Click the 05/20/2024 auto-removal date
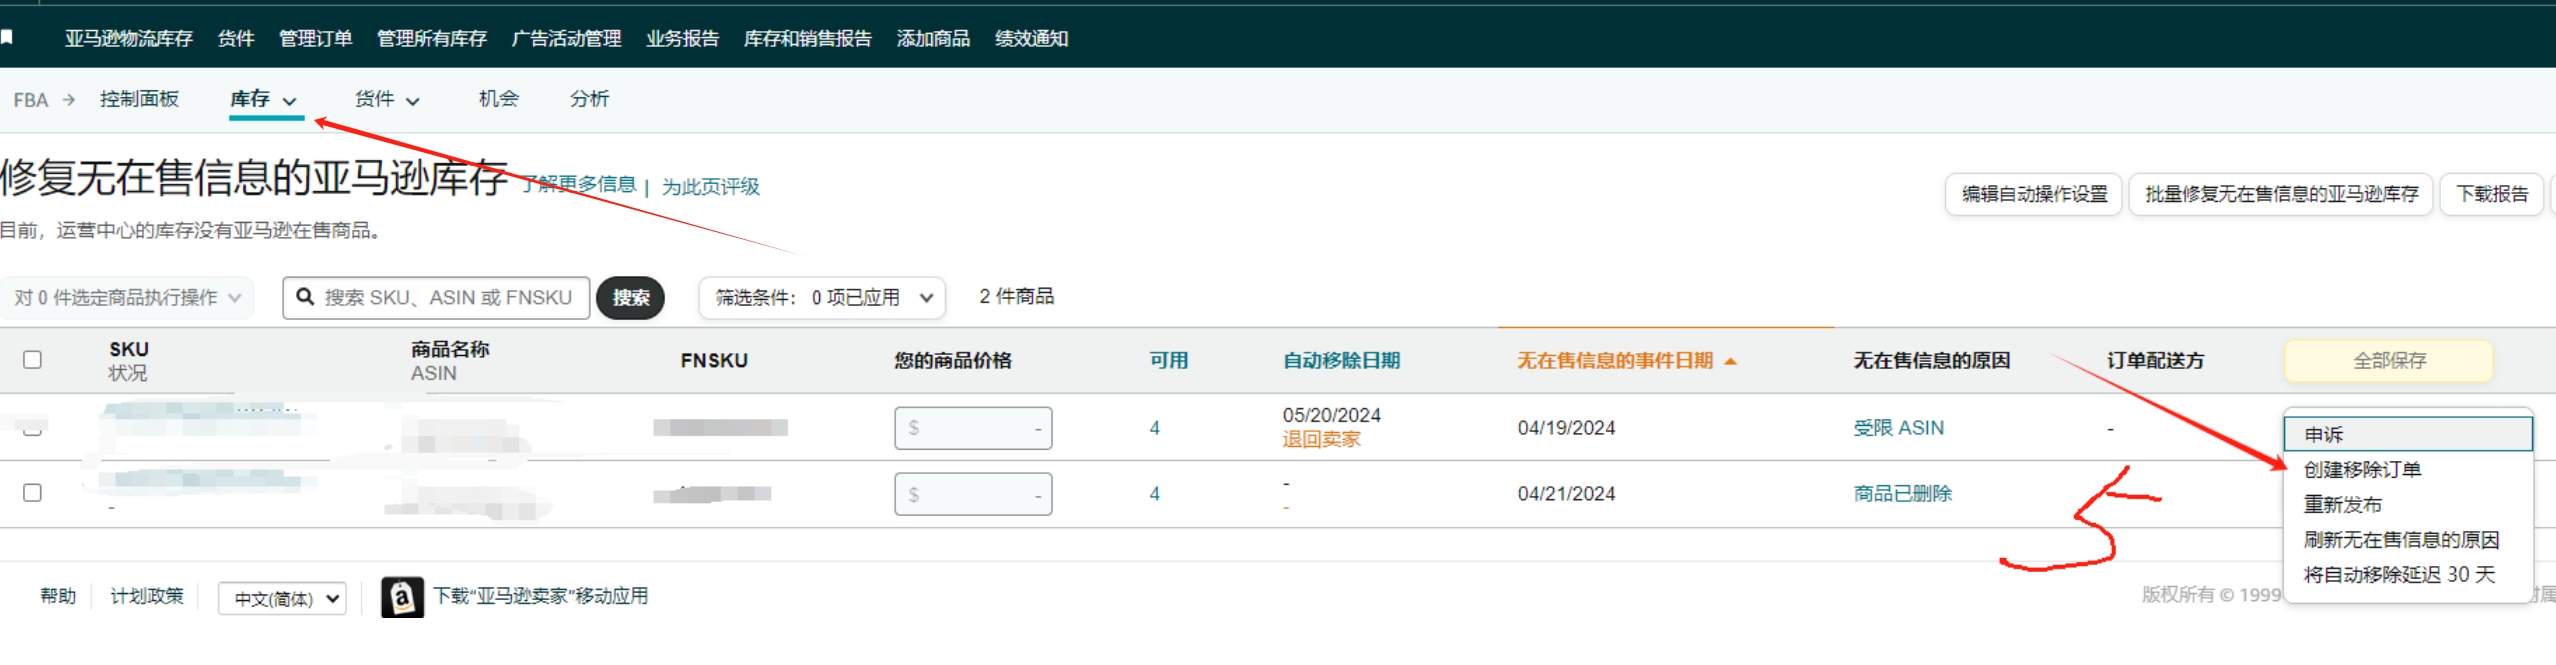Image resolution: width=2556 pixels, height=665 pixels. tap(1331, 415)
